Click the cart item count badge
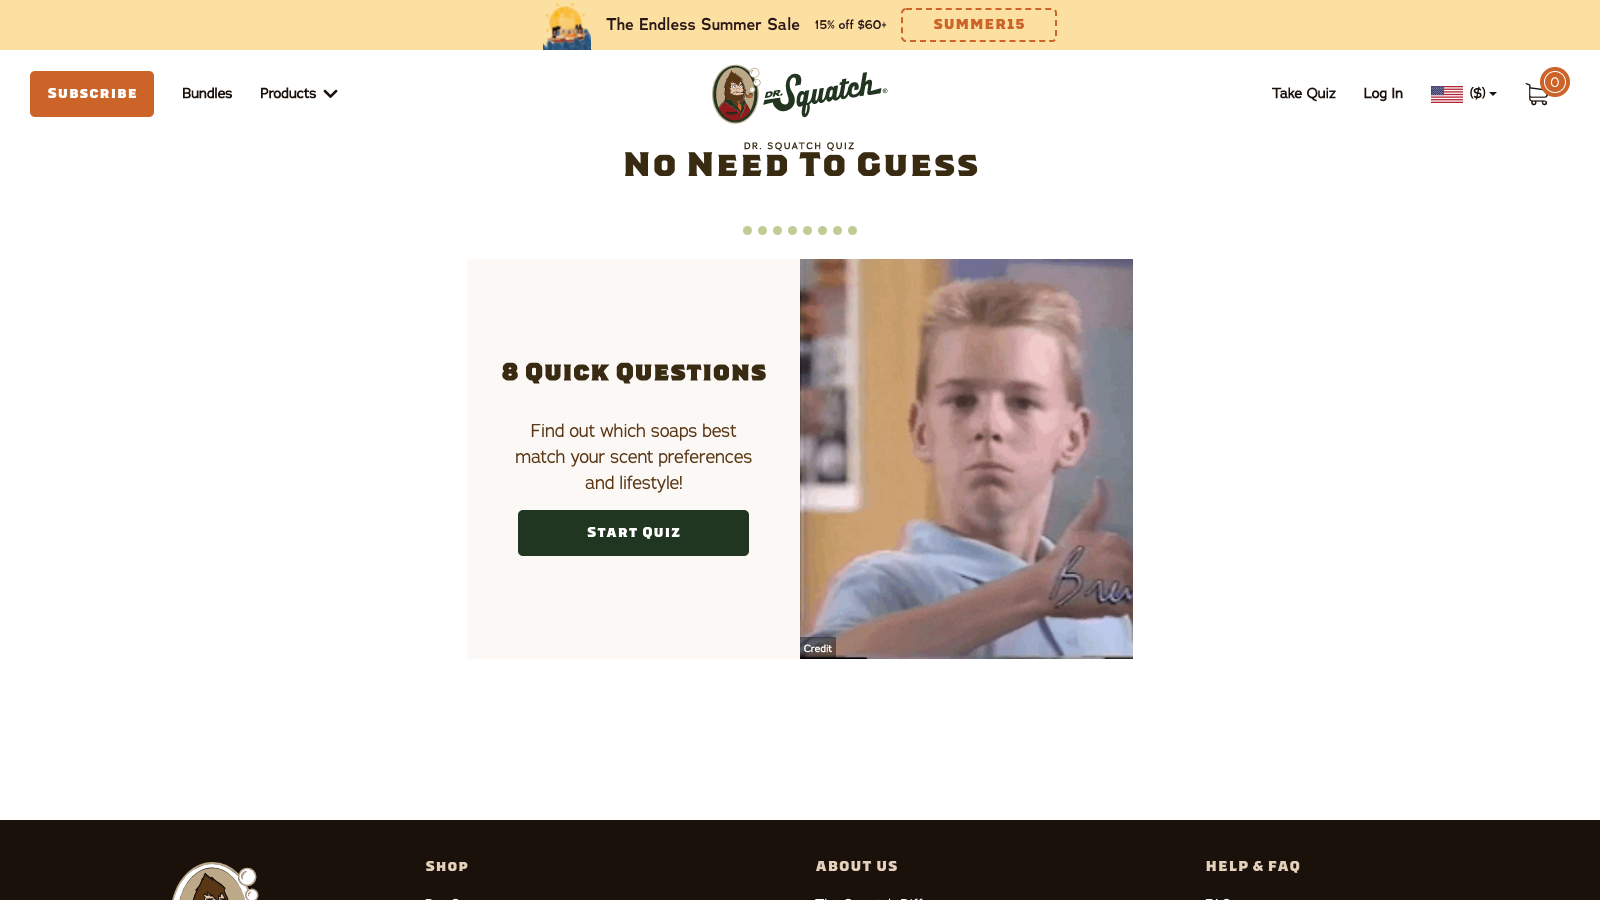 pyautogui.click(x=1555, y=82)
